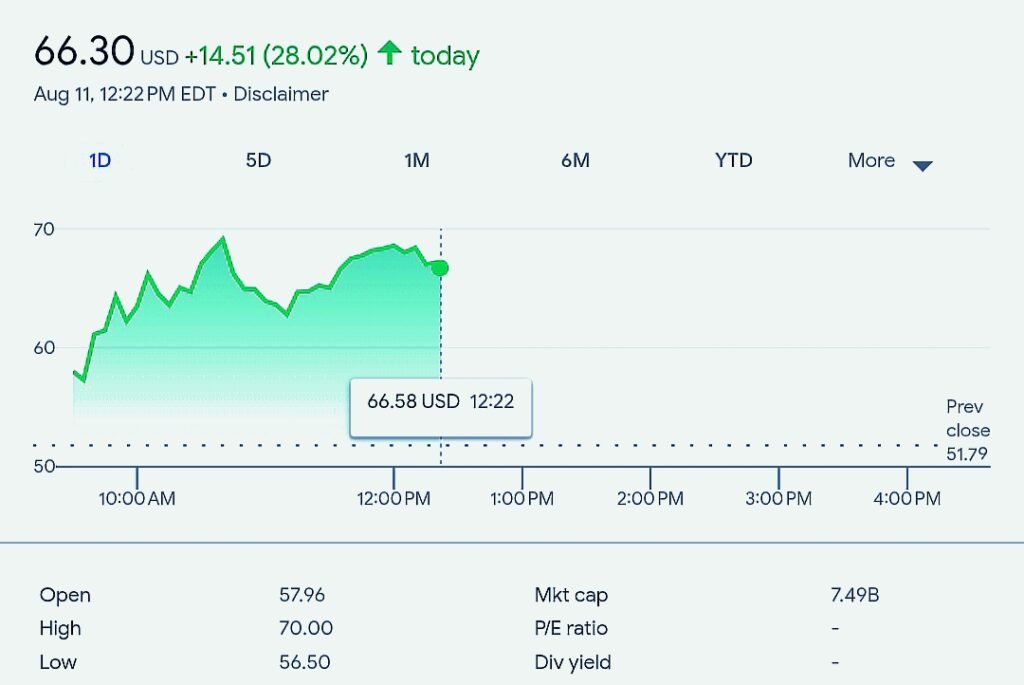1024x685 pixels.
Task: Expand the More ranges dropdown arrow
Action: [x=922, y=166]
